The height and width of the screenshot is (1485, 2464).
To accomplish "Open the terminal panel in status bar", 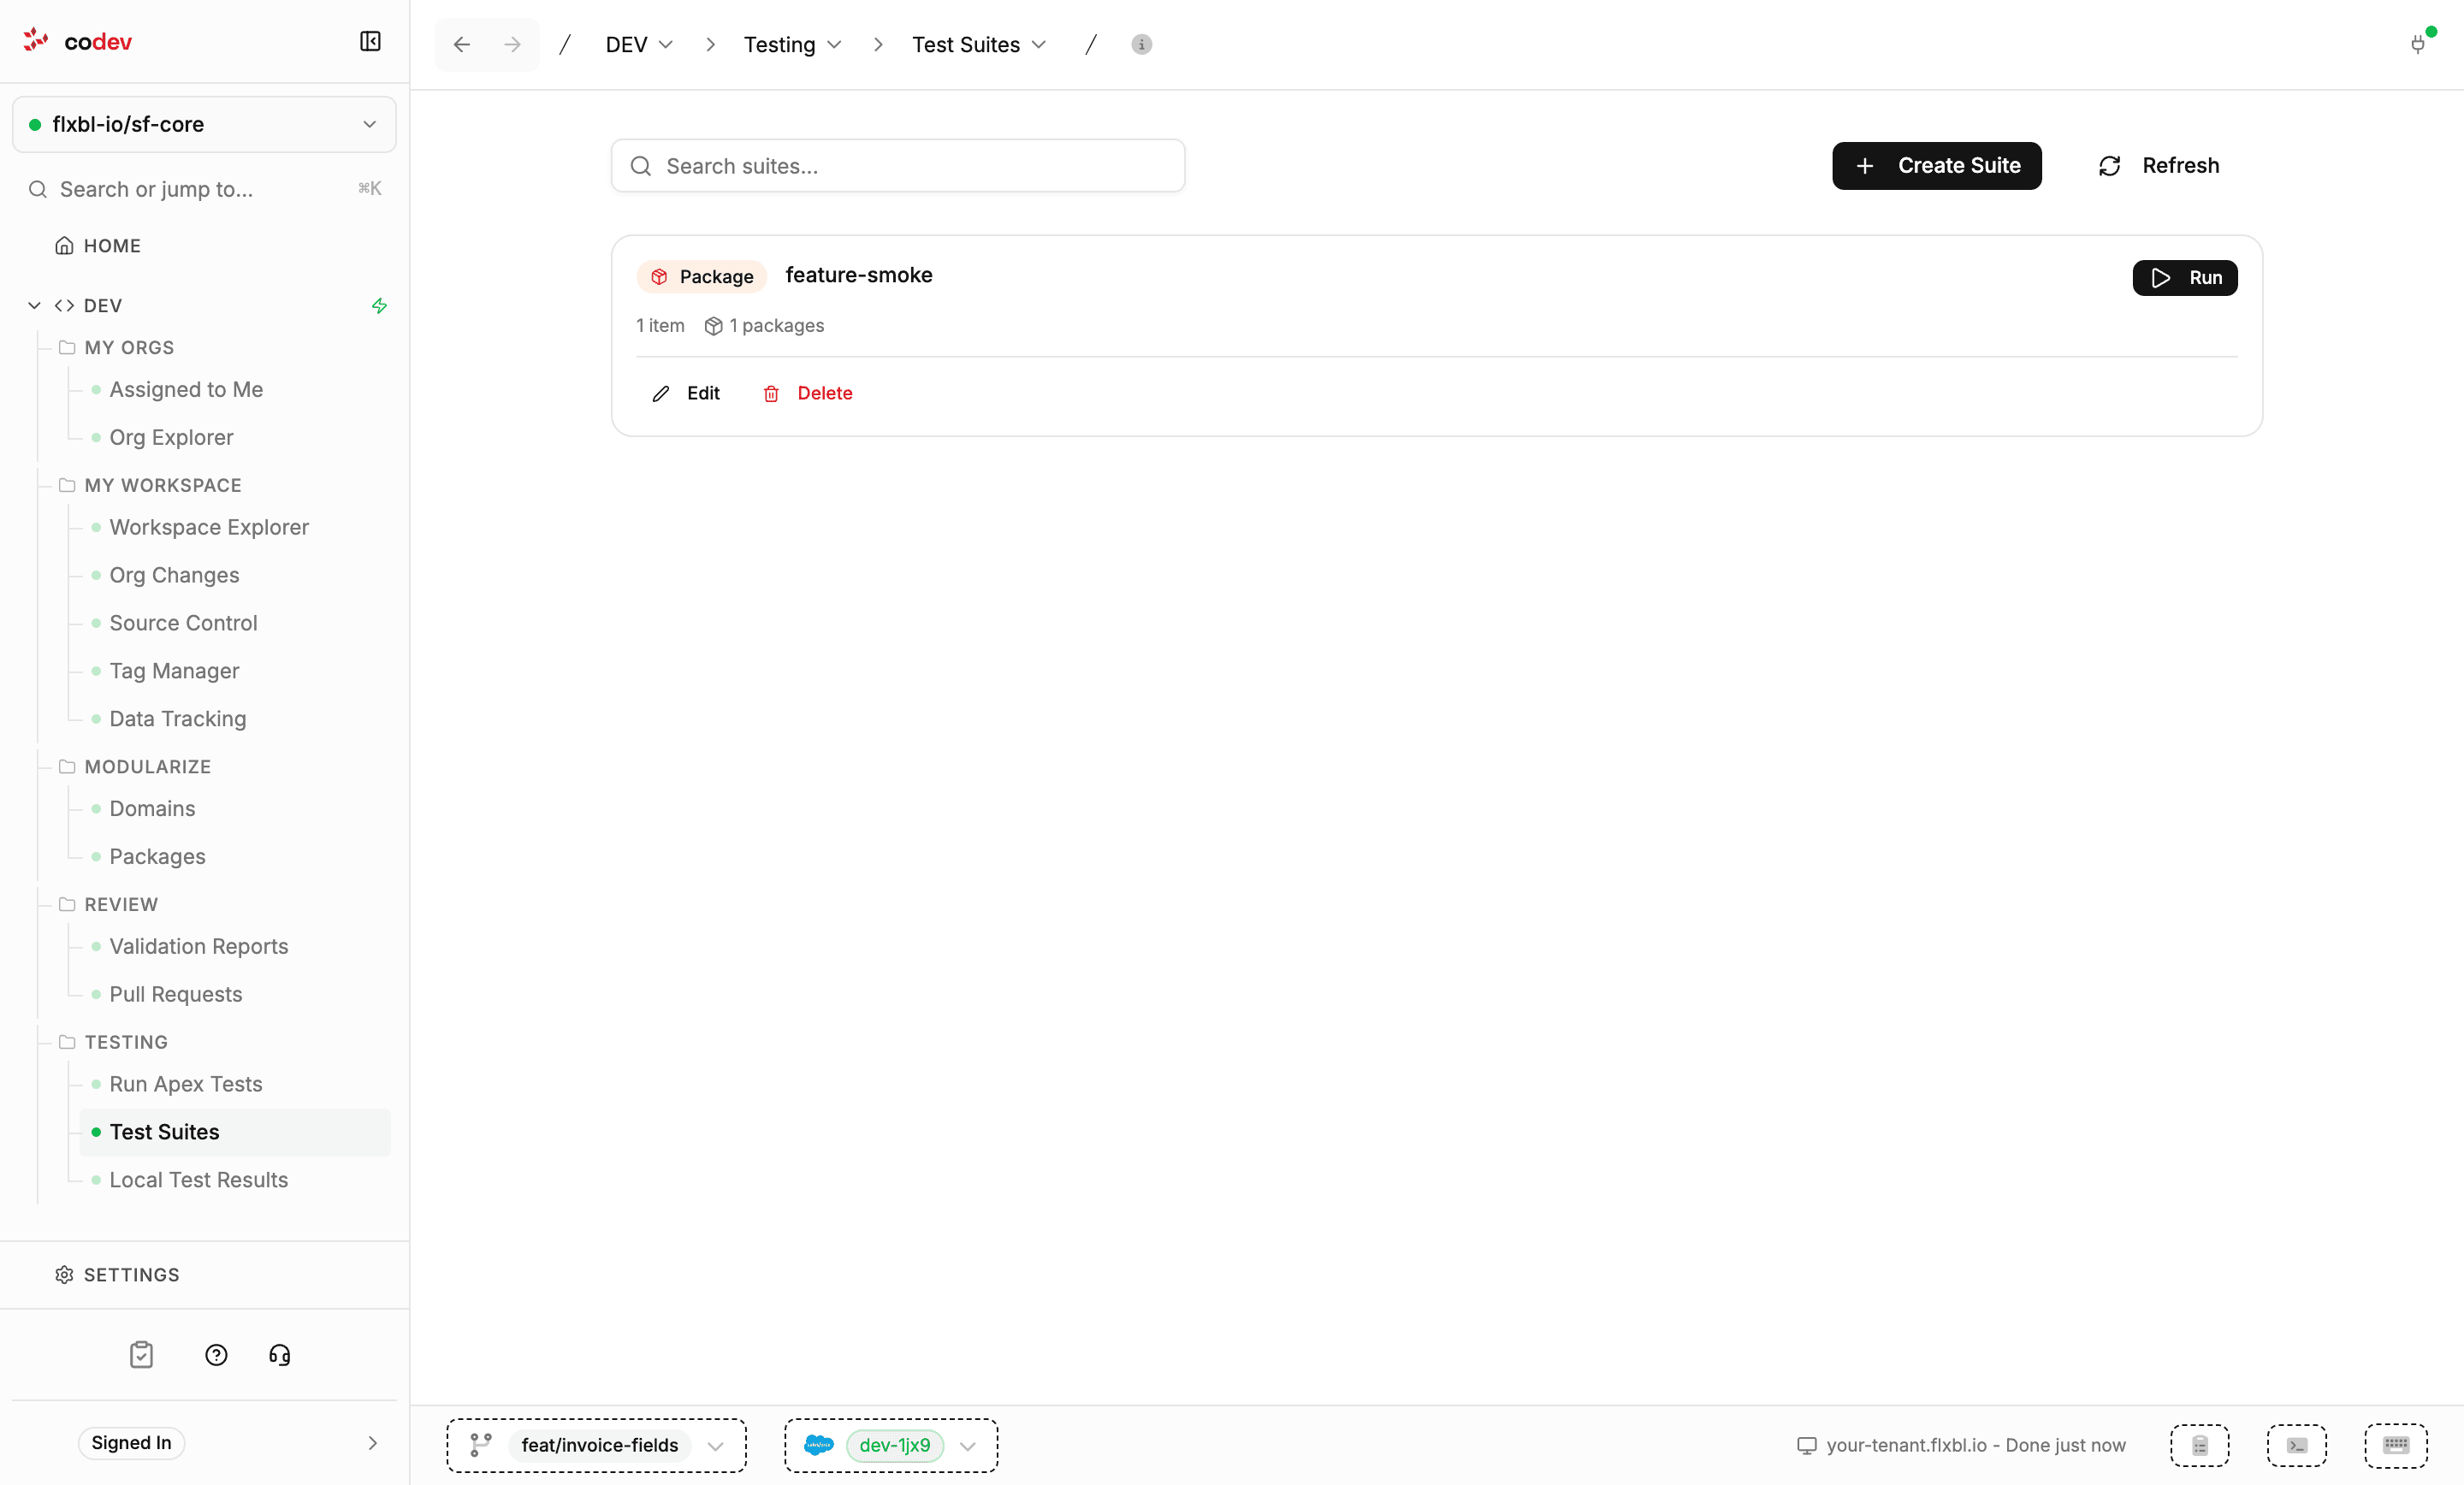I will 2297,1445.
